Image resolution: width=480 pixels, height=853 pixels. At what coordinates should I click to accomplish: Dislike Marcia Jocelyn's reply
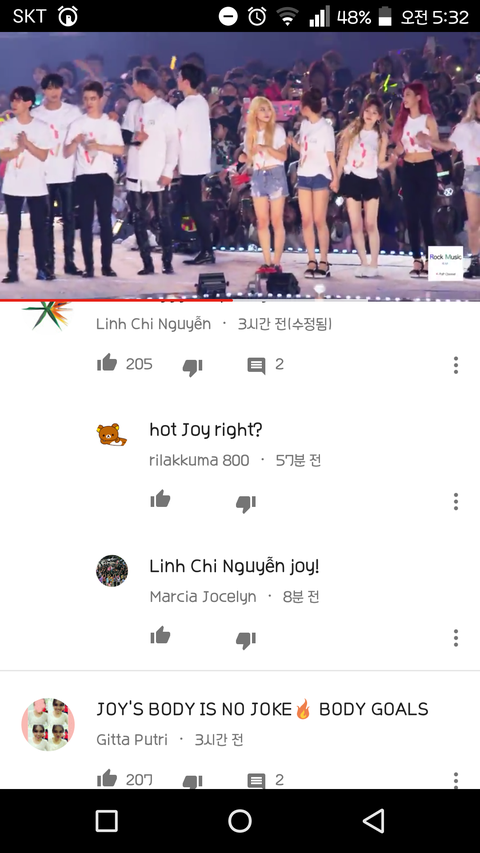click(x=245, y=640)
